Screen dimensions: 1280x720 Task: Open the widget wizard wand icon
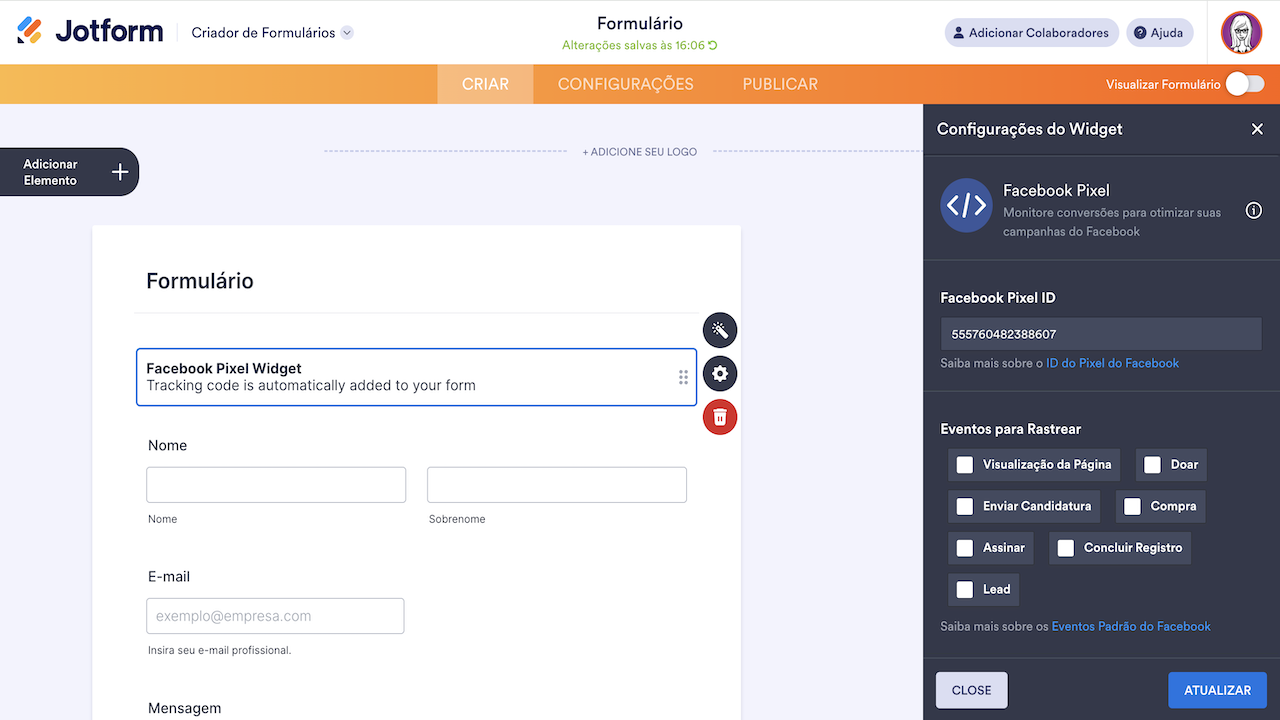coord(720,330)
